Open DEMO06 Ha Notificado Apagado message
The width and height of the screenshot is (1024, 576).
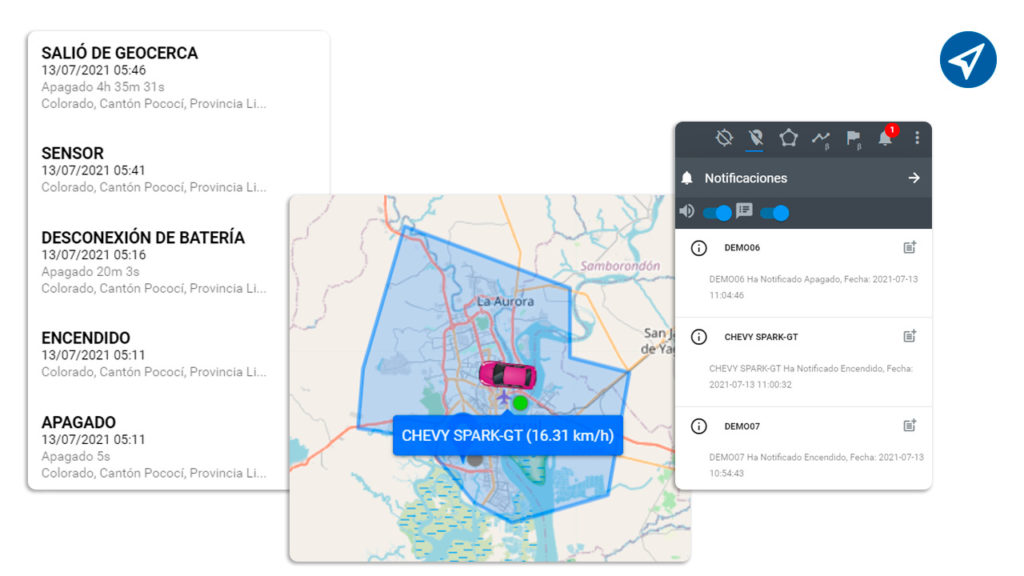(x=813, y=287)
